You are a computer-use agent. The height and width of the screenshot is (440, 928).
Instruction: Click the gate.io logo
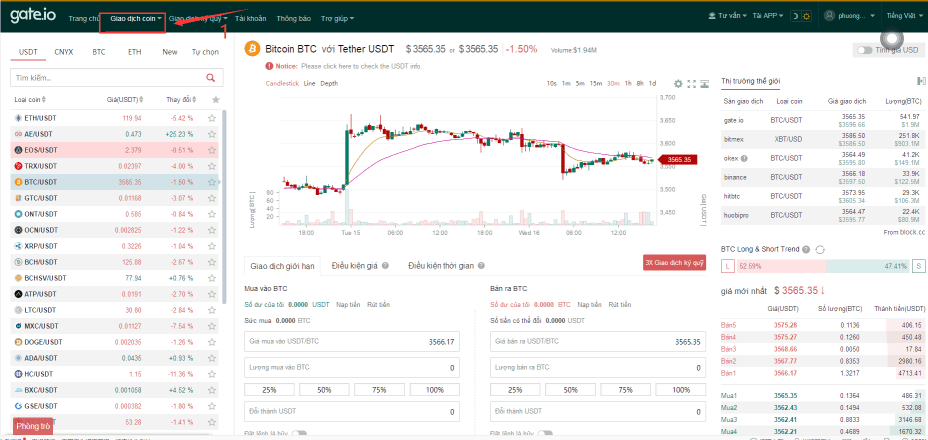point(33,16)
